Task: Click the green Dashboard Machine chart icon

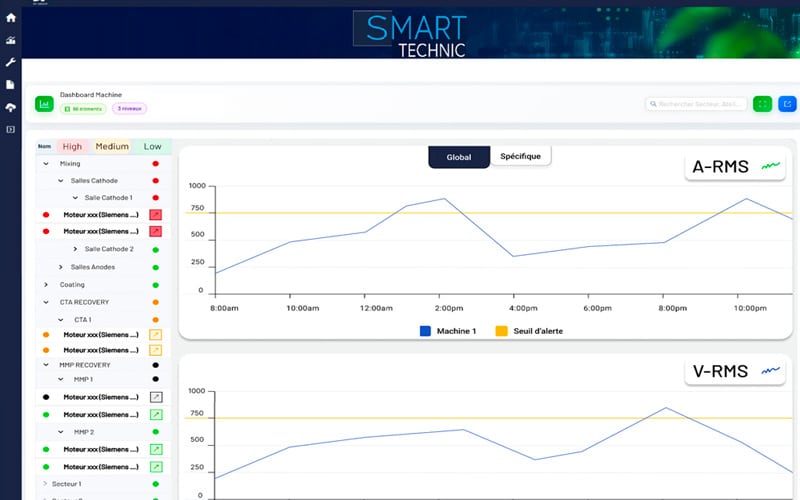Action: tap(44, 104)
